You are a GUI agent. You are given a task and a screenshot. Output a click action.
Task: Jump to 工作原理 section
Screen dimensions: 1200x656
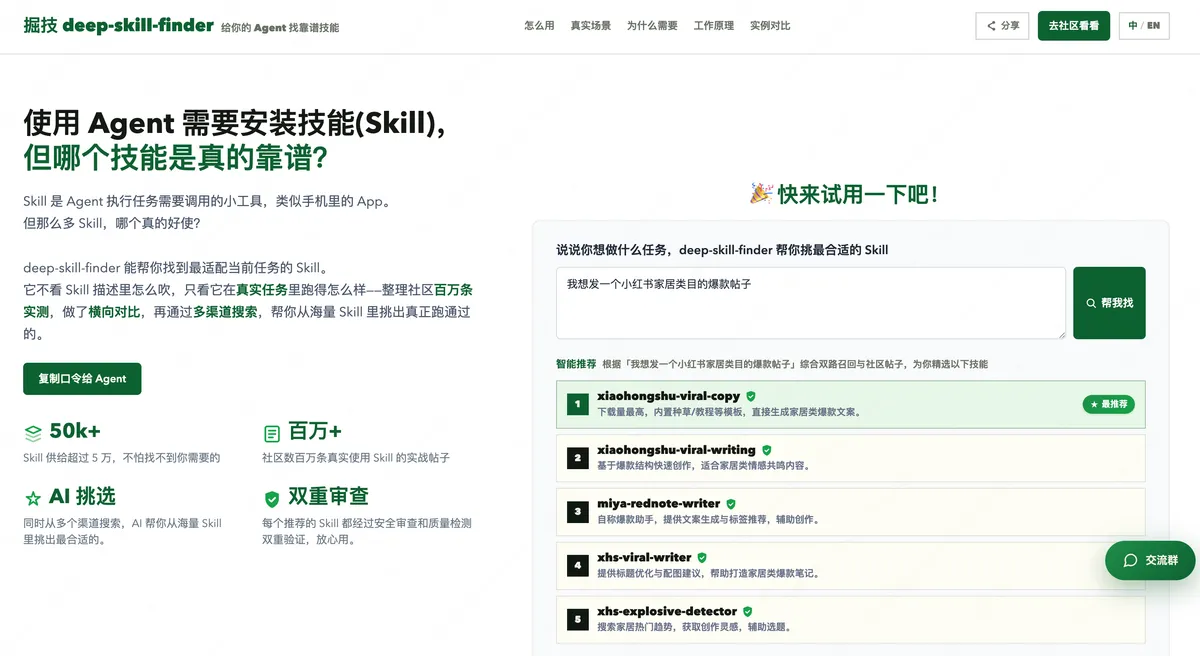click(x=714, y=26)
